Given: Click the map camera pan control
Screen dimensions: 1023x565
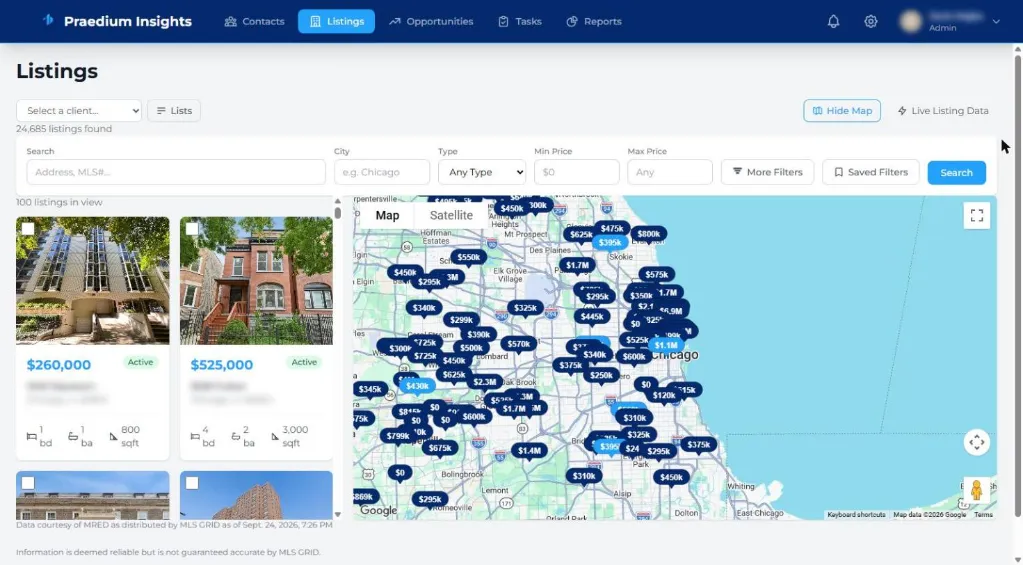Looking at the screenshot, I should tap(977, 442).
